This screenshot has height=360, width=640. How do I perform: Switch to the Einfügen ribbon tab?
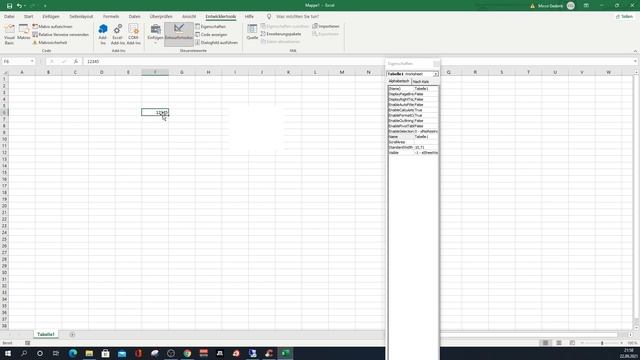(51, 16)
